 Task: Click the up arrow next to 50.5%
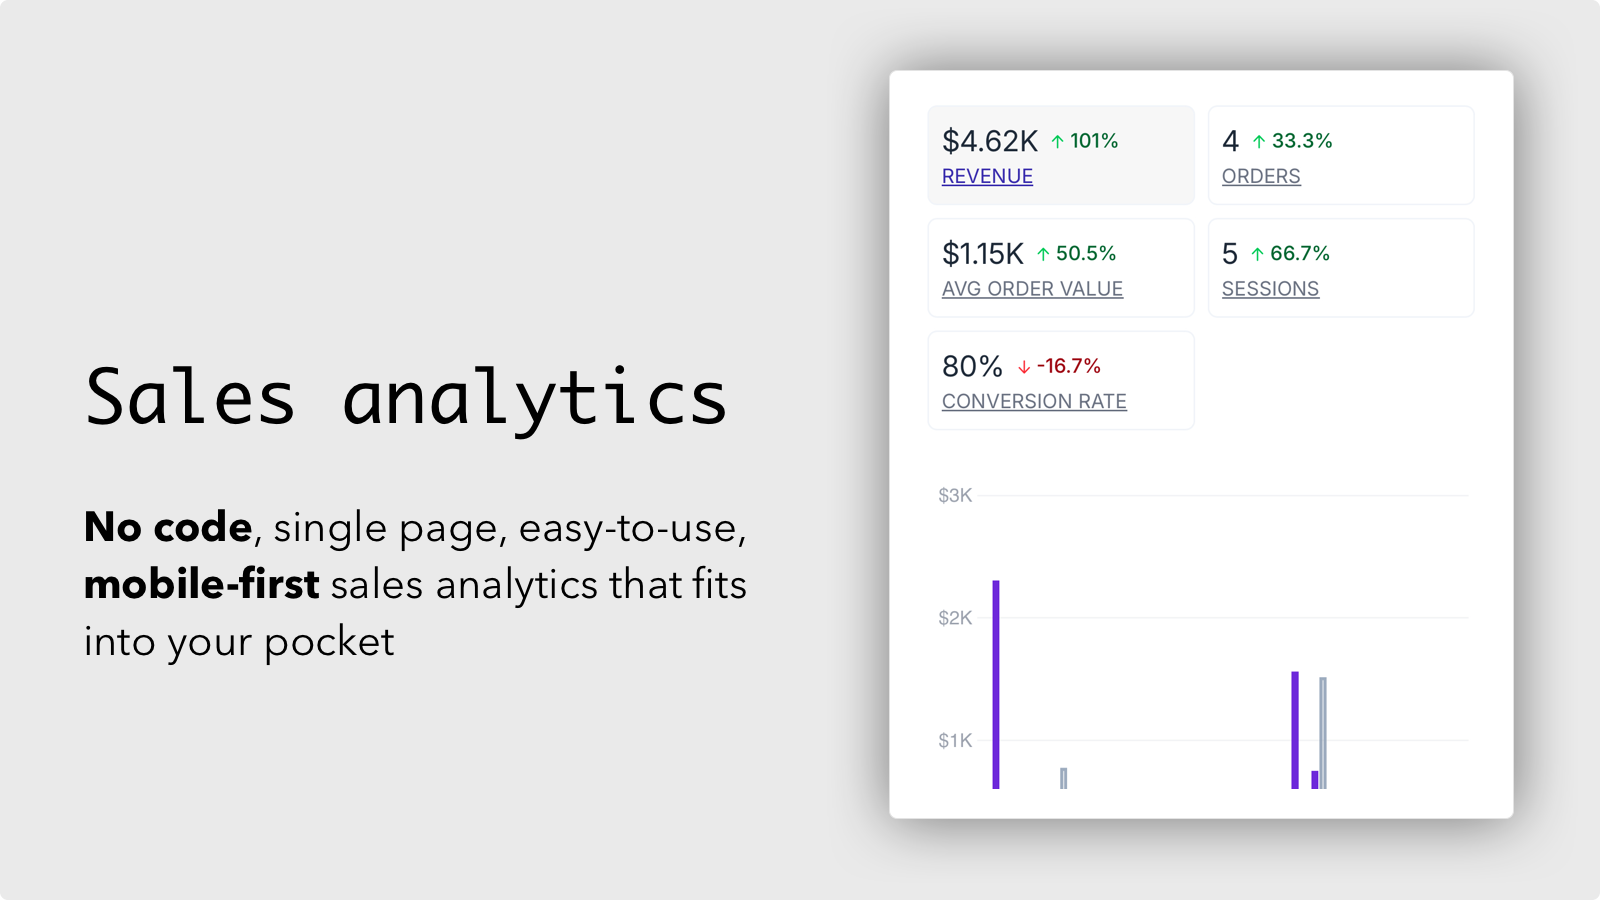point(1043,254)
